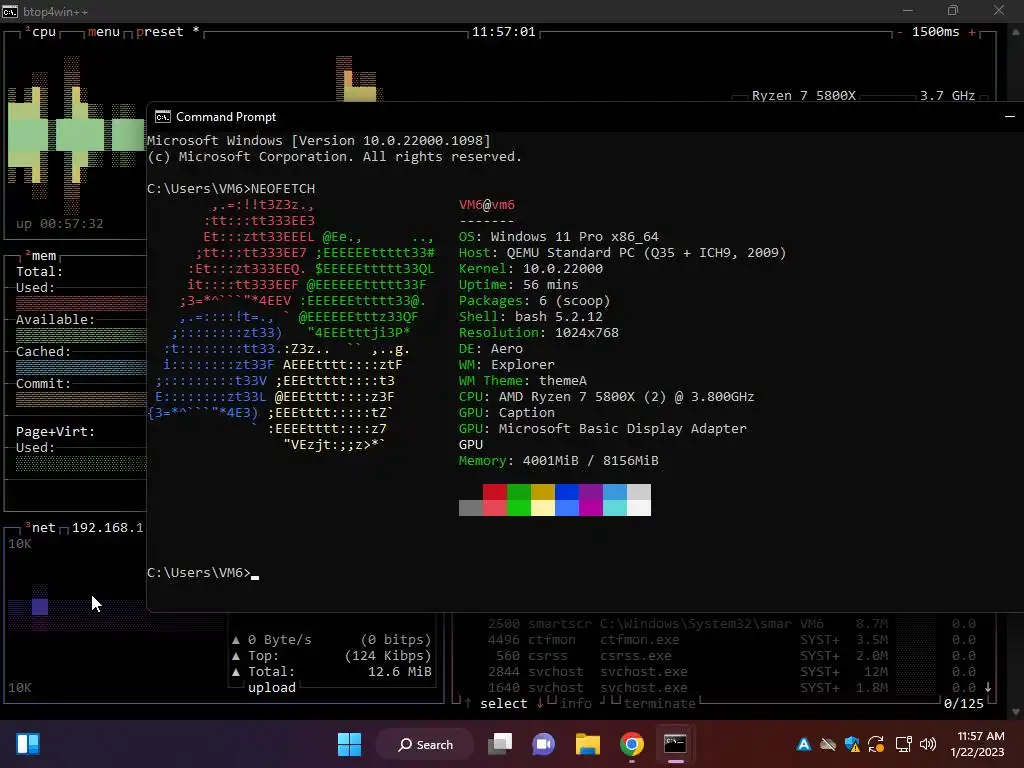This screenshot has height=768, width=1024.
Task: Click the 'bash 5.2.12' shell value
Action: click(x=558, y=317)
